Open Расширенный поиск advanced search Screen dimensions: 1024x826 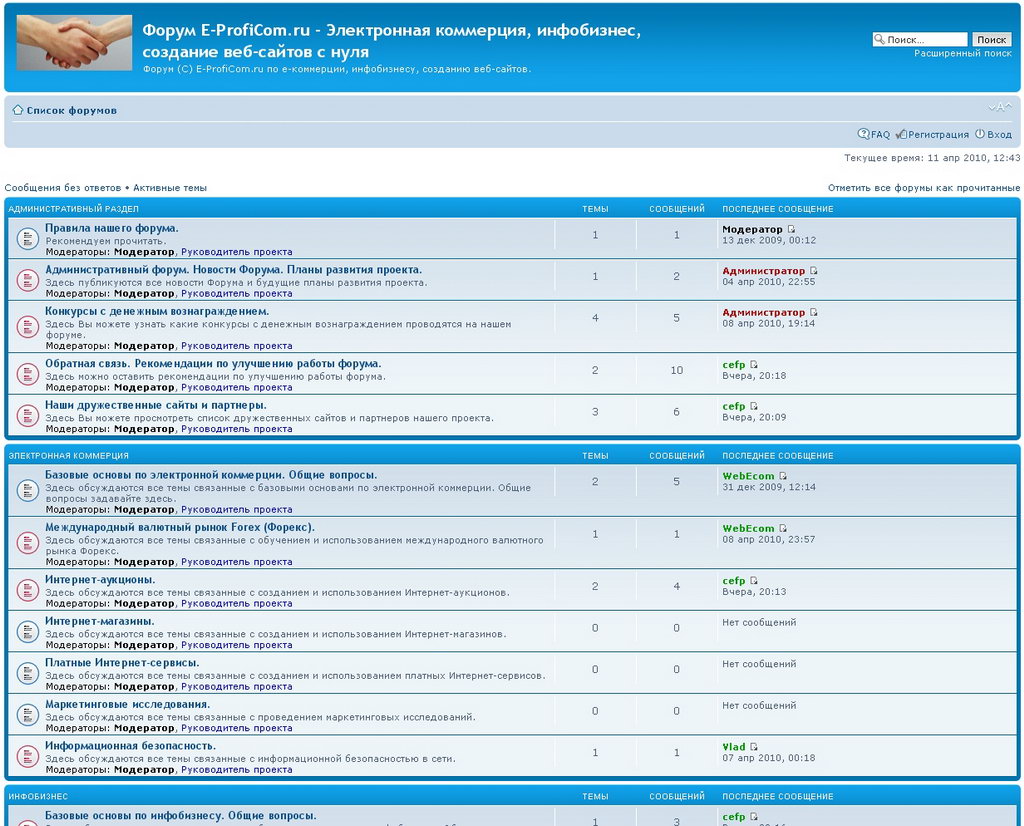pyautogui.click(x=962, y=54)
